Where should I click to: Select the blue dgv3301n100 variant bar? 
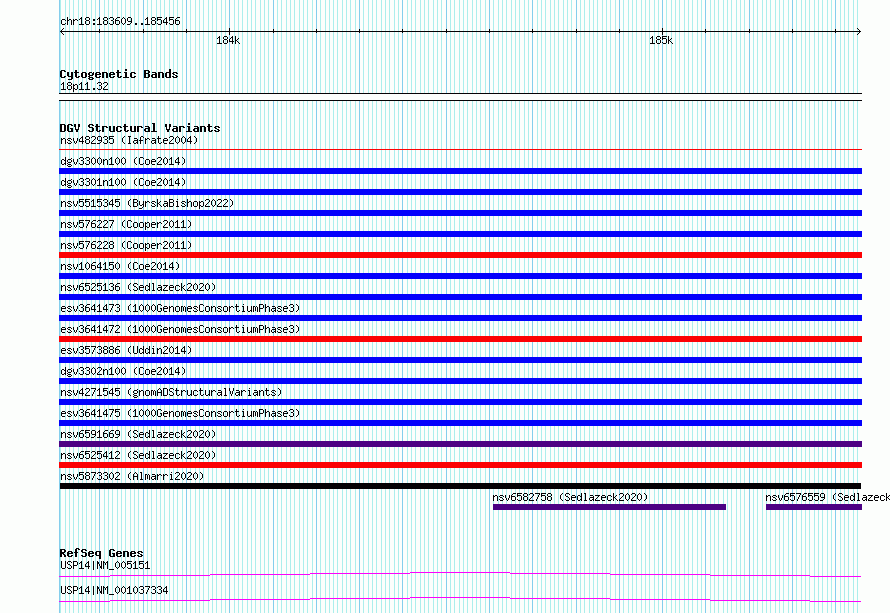point(460,192)
